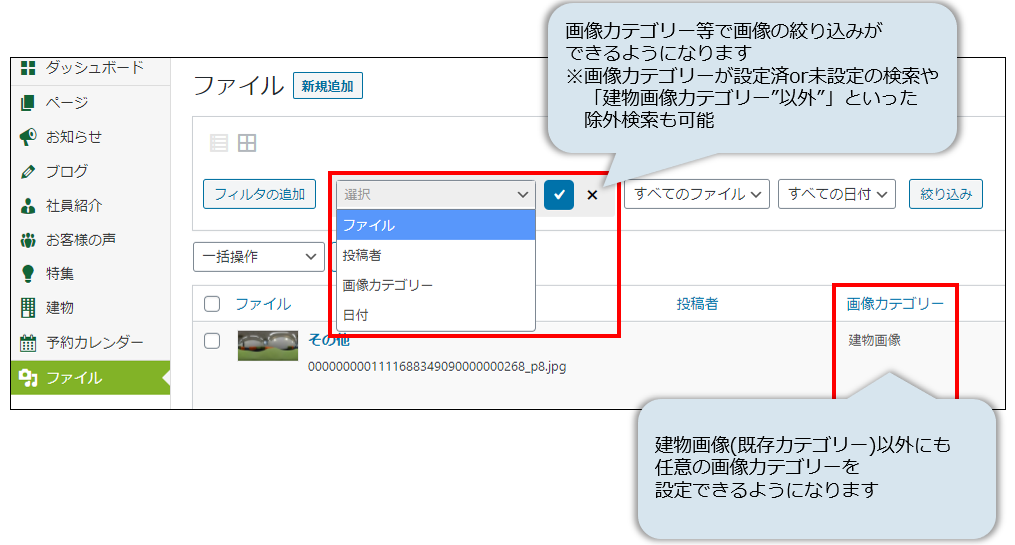Check the その他 file row checkbox
The width and height of the screenshot is (1015, 545).
212,341
